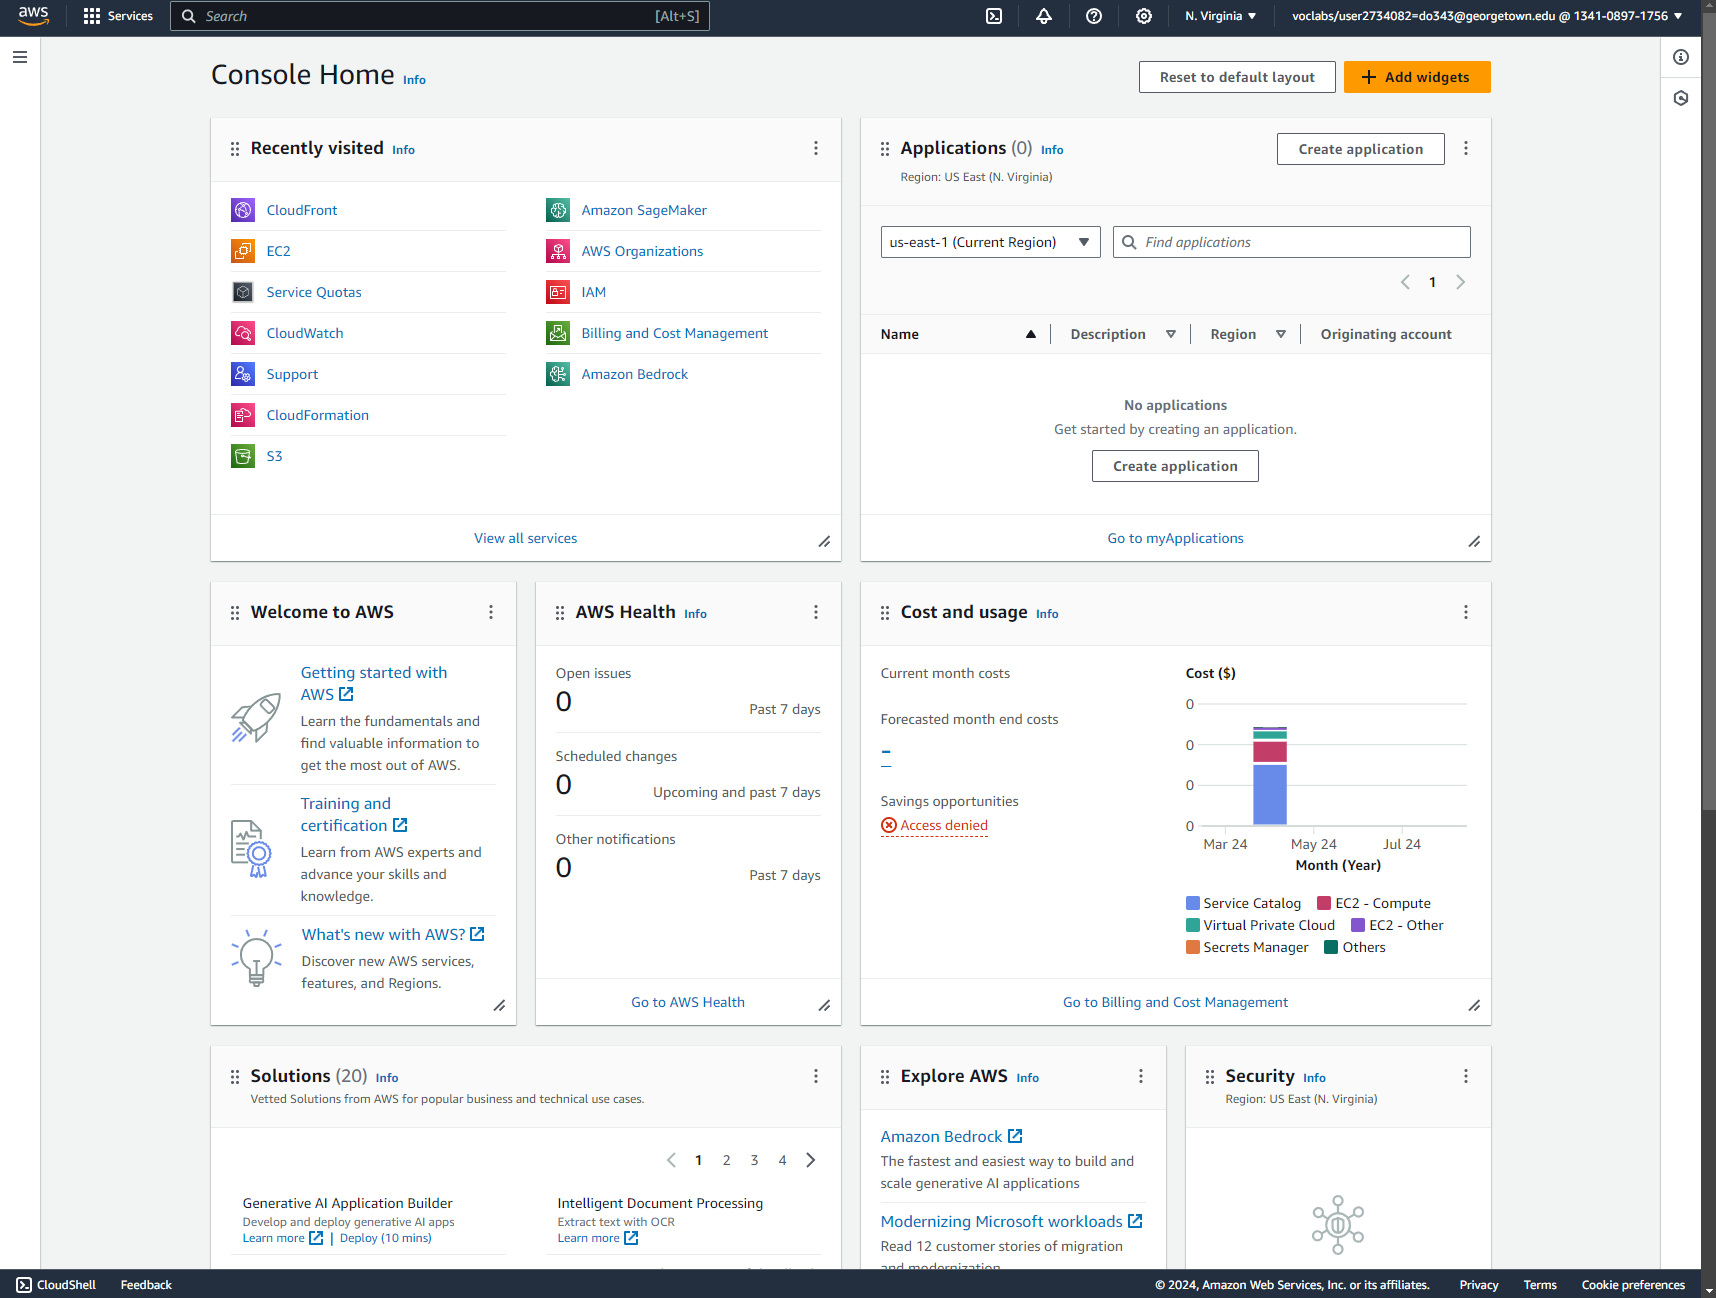Focus the Find applications search field
1716x1298 pixels.
click(1292, 242)
